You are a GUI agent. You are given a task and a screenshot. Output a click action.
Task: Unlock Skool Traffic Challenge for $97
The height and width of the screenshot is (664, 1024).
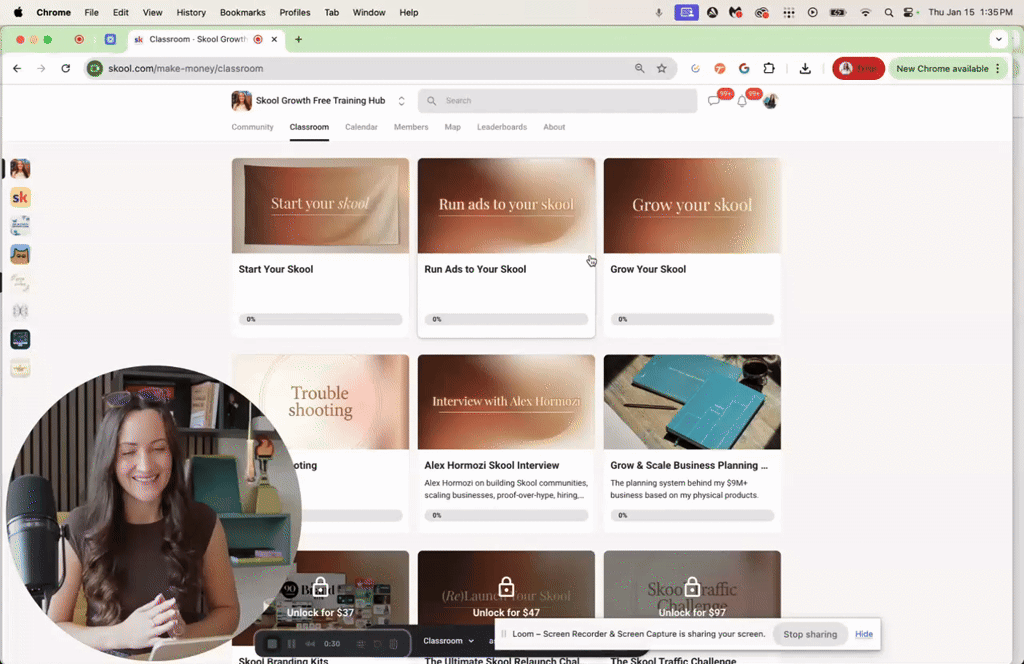[692, 612]
